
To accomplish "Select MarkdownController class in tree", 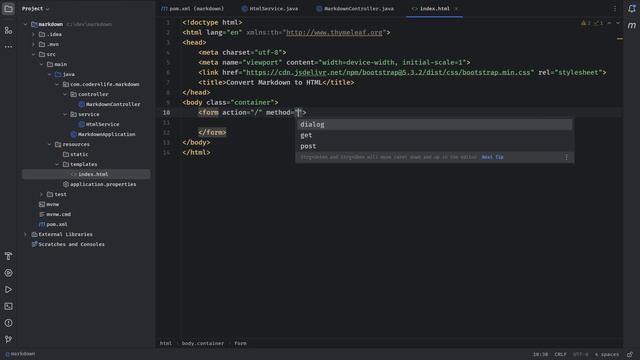I will [x=113, y=104].
